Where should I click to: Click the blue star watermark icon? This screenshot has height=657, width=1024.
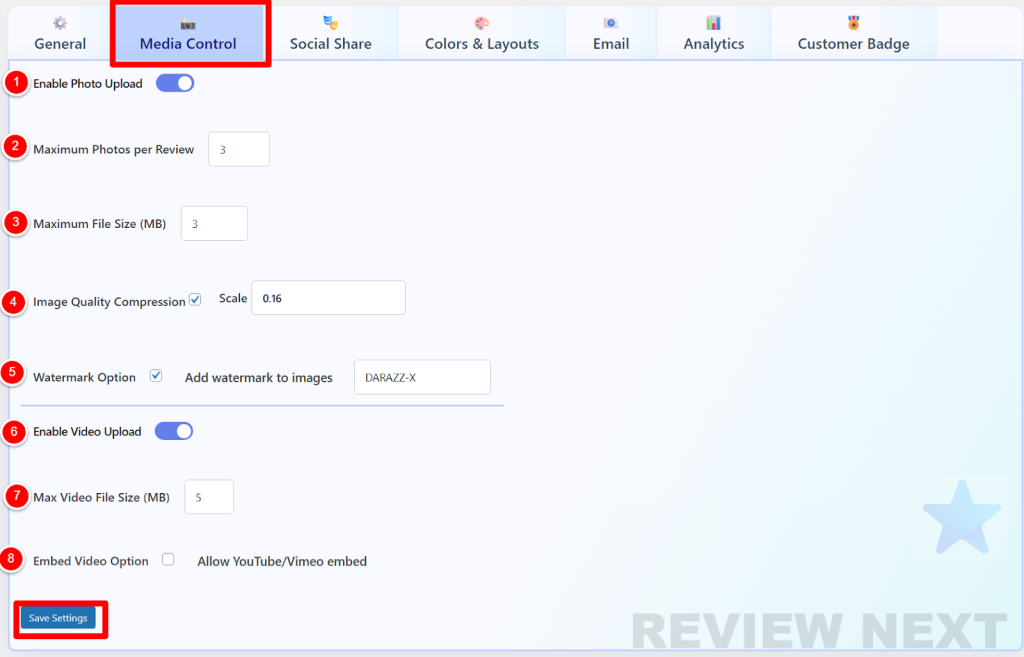[961, 516]
